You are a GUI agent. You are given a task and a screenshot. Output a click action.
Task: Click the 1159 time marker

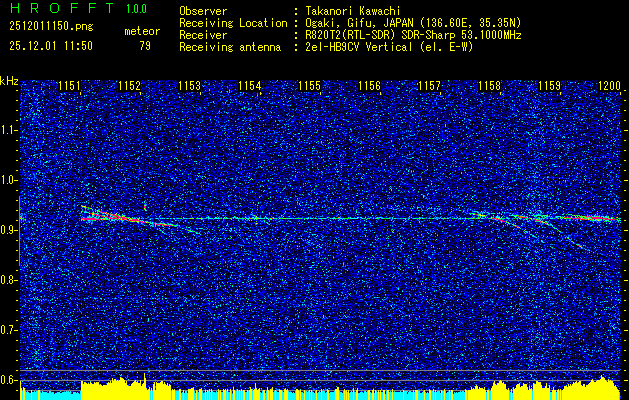(x=549, y=86)
